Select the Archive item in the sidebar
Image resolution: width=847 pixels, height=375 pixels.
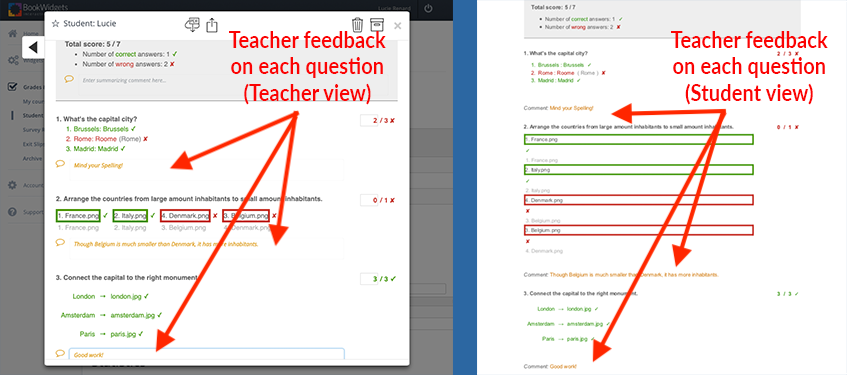tap(32, 158)
